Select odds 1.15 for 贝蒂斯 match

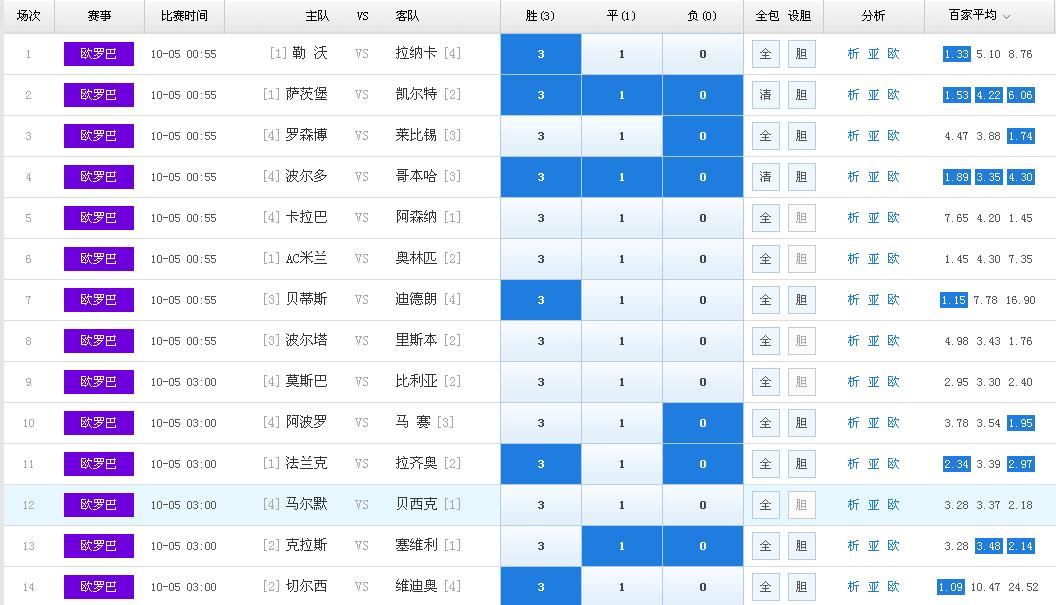[954, 300]
